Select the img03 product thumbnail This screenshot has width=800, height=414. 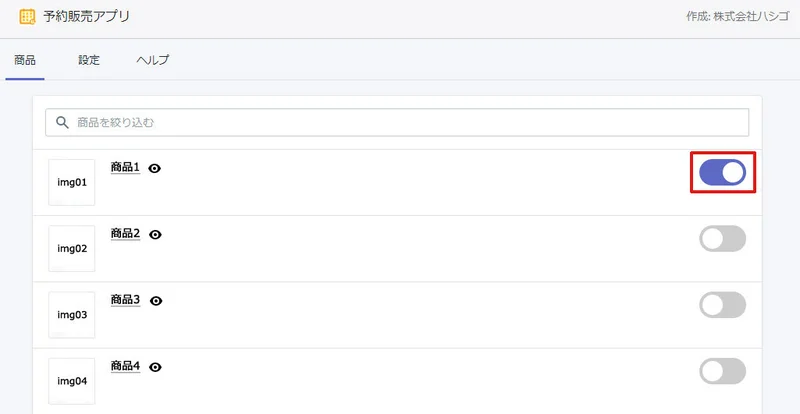(x=71, y=315)
